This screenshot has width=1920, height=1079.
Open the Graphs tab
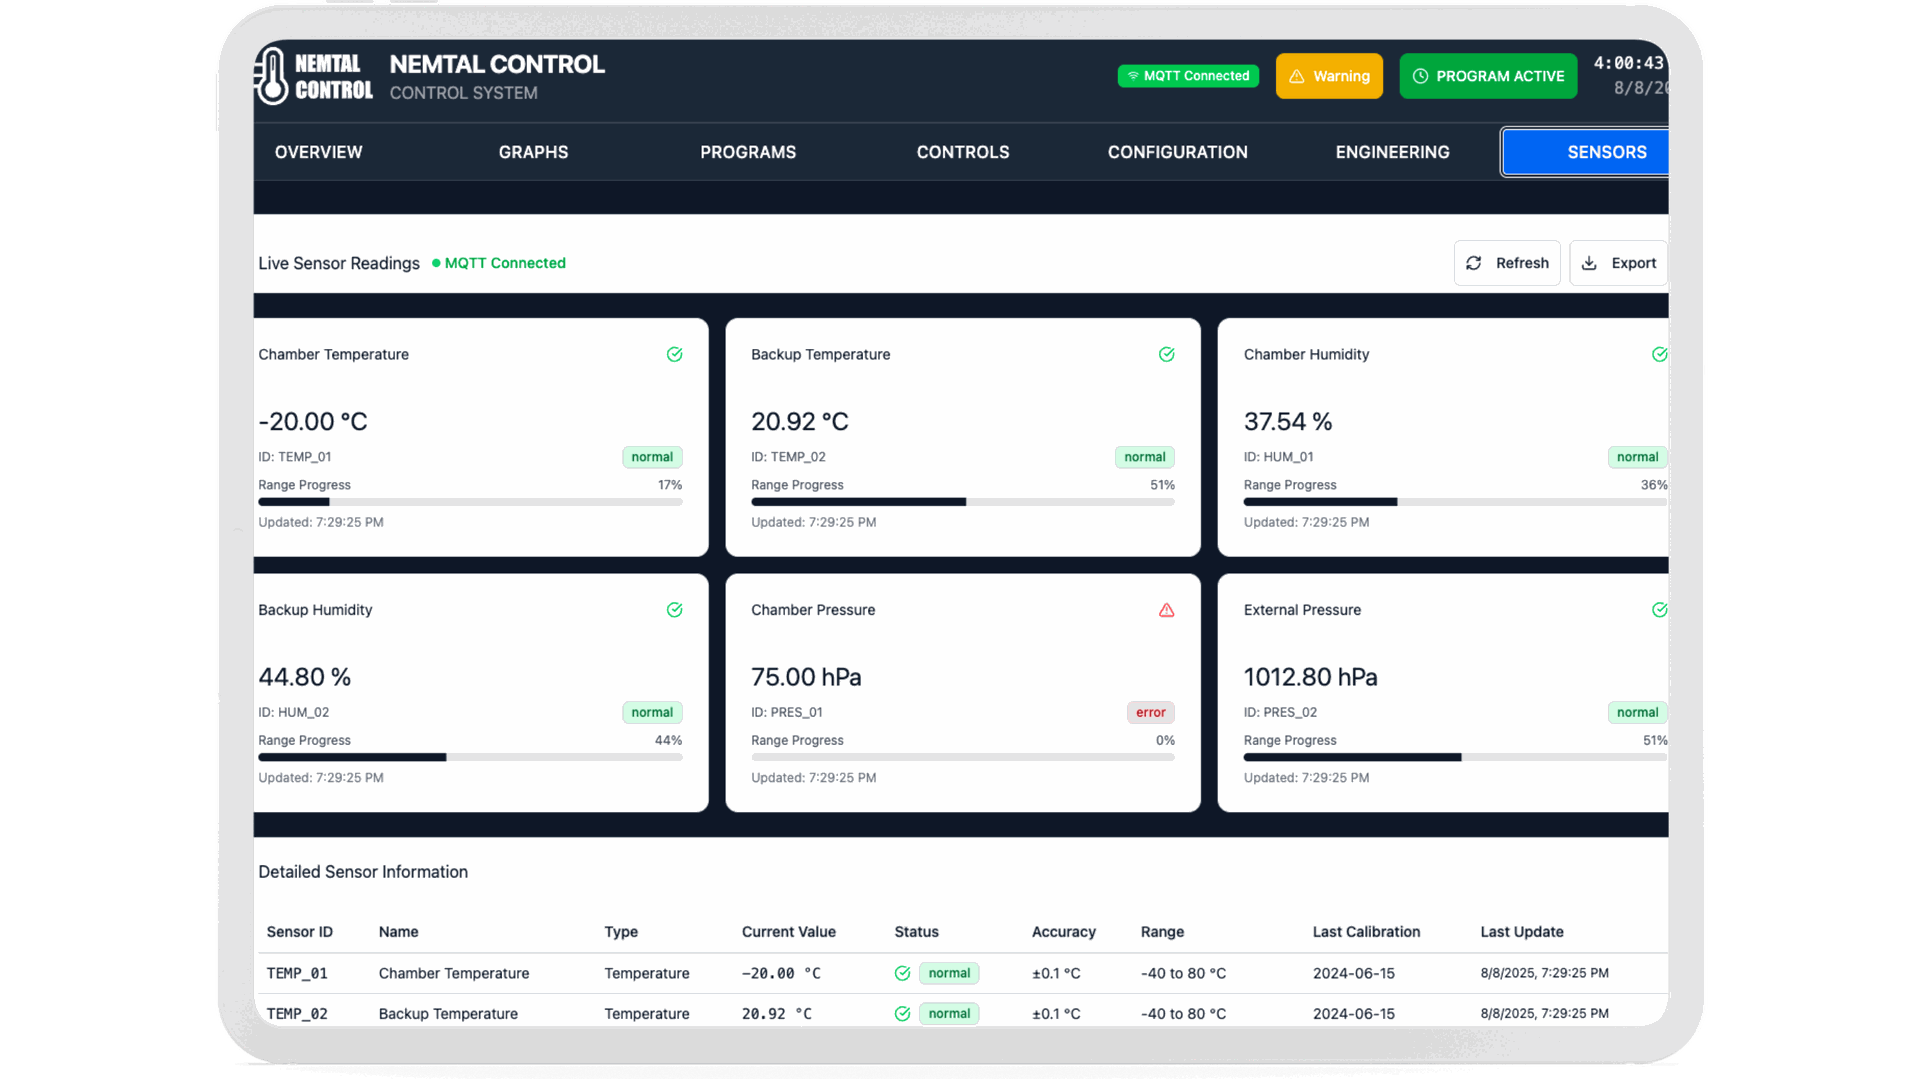(533, 152)
